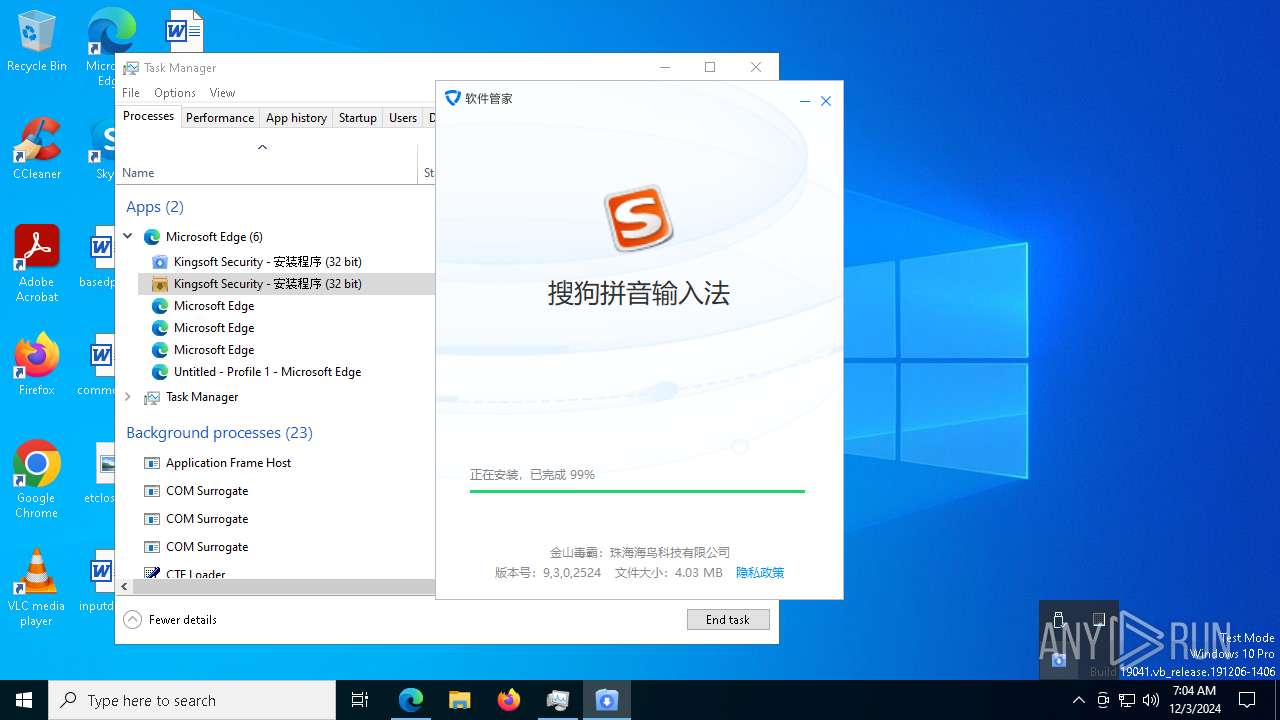
Task: Show hidden system tray icons
Action: (x=1079, y=700)
